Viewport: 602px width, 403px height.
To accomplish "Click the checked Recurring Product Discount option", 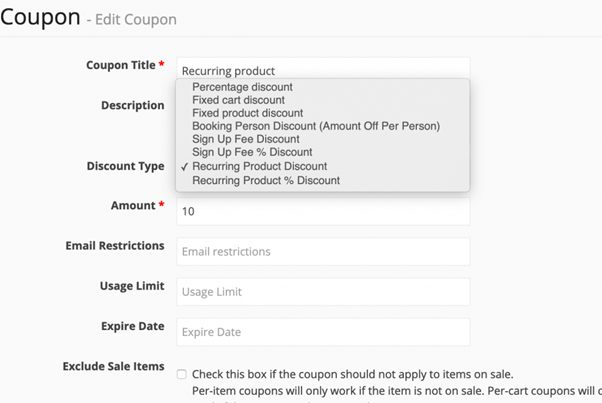I will pos(259,166).
